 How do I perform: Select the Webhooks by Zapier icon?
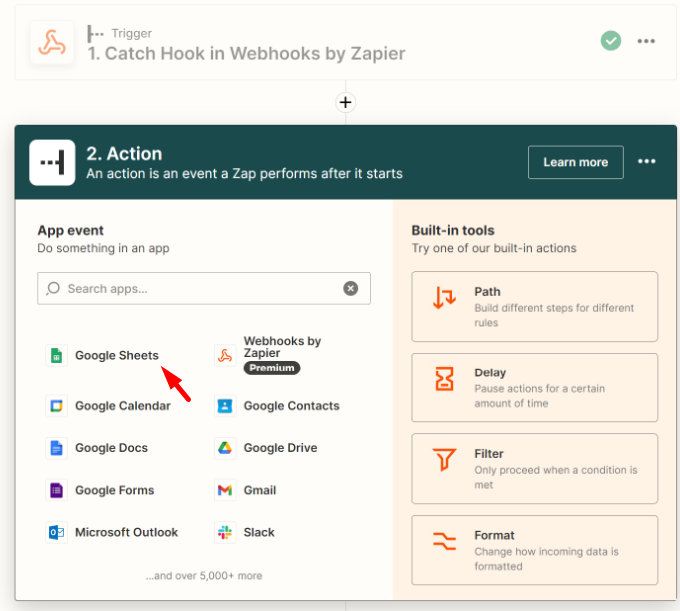(x=225, y=356)
